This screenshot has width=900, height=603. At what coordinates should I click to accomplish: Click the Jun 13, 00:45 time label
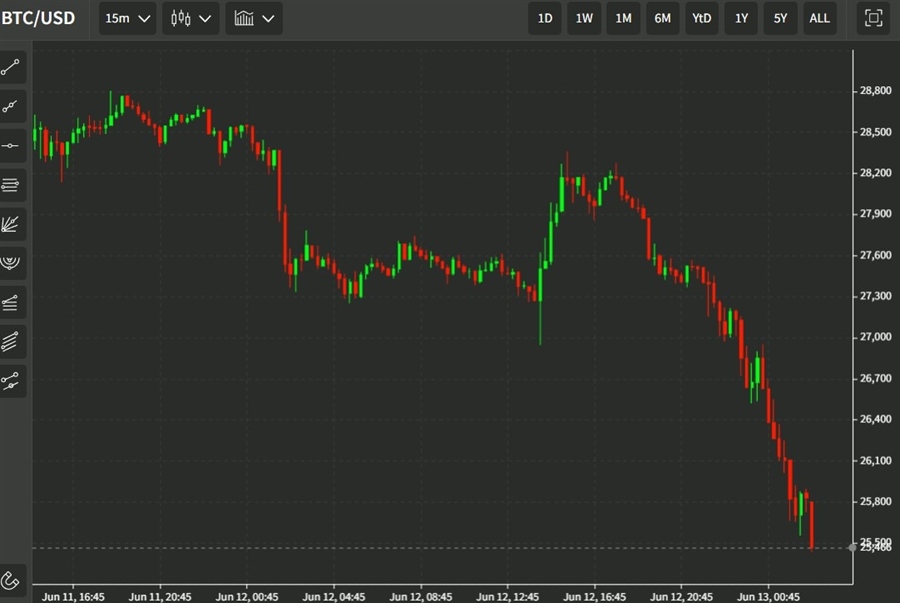pos(768,597)
